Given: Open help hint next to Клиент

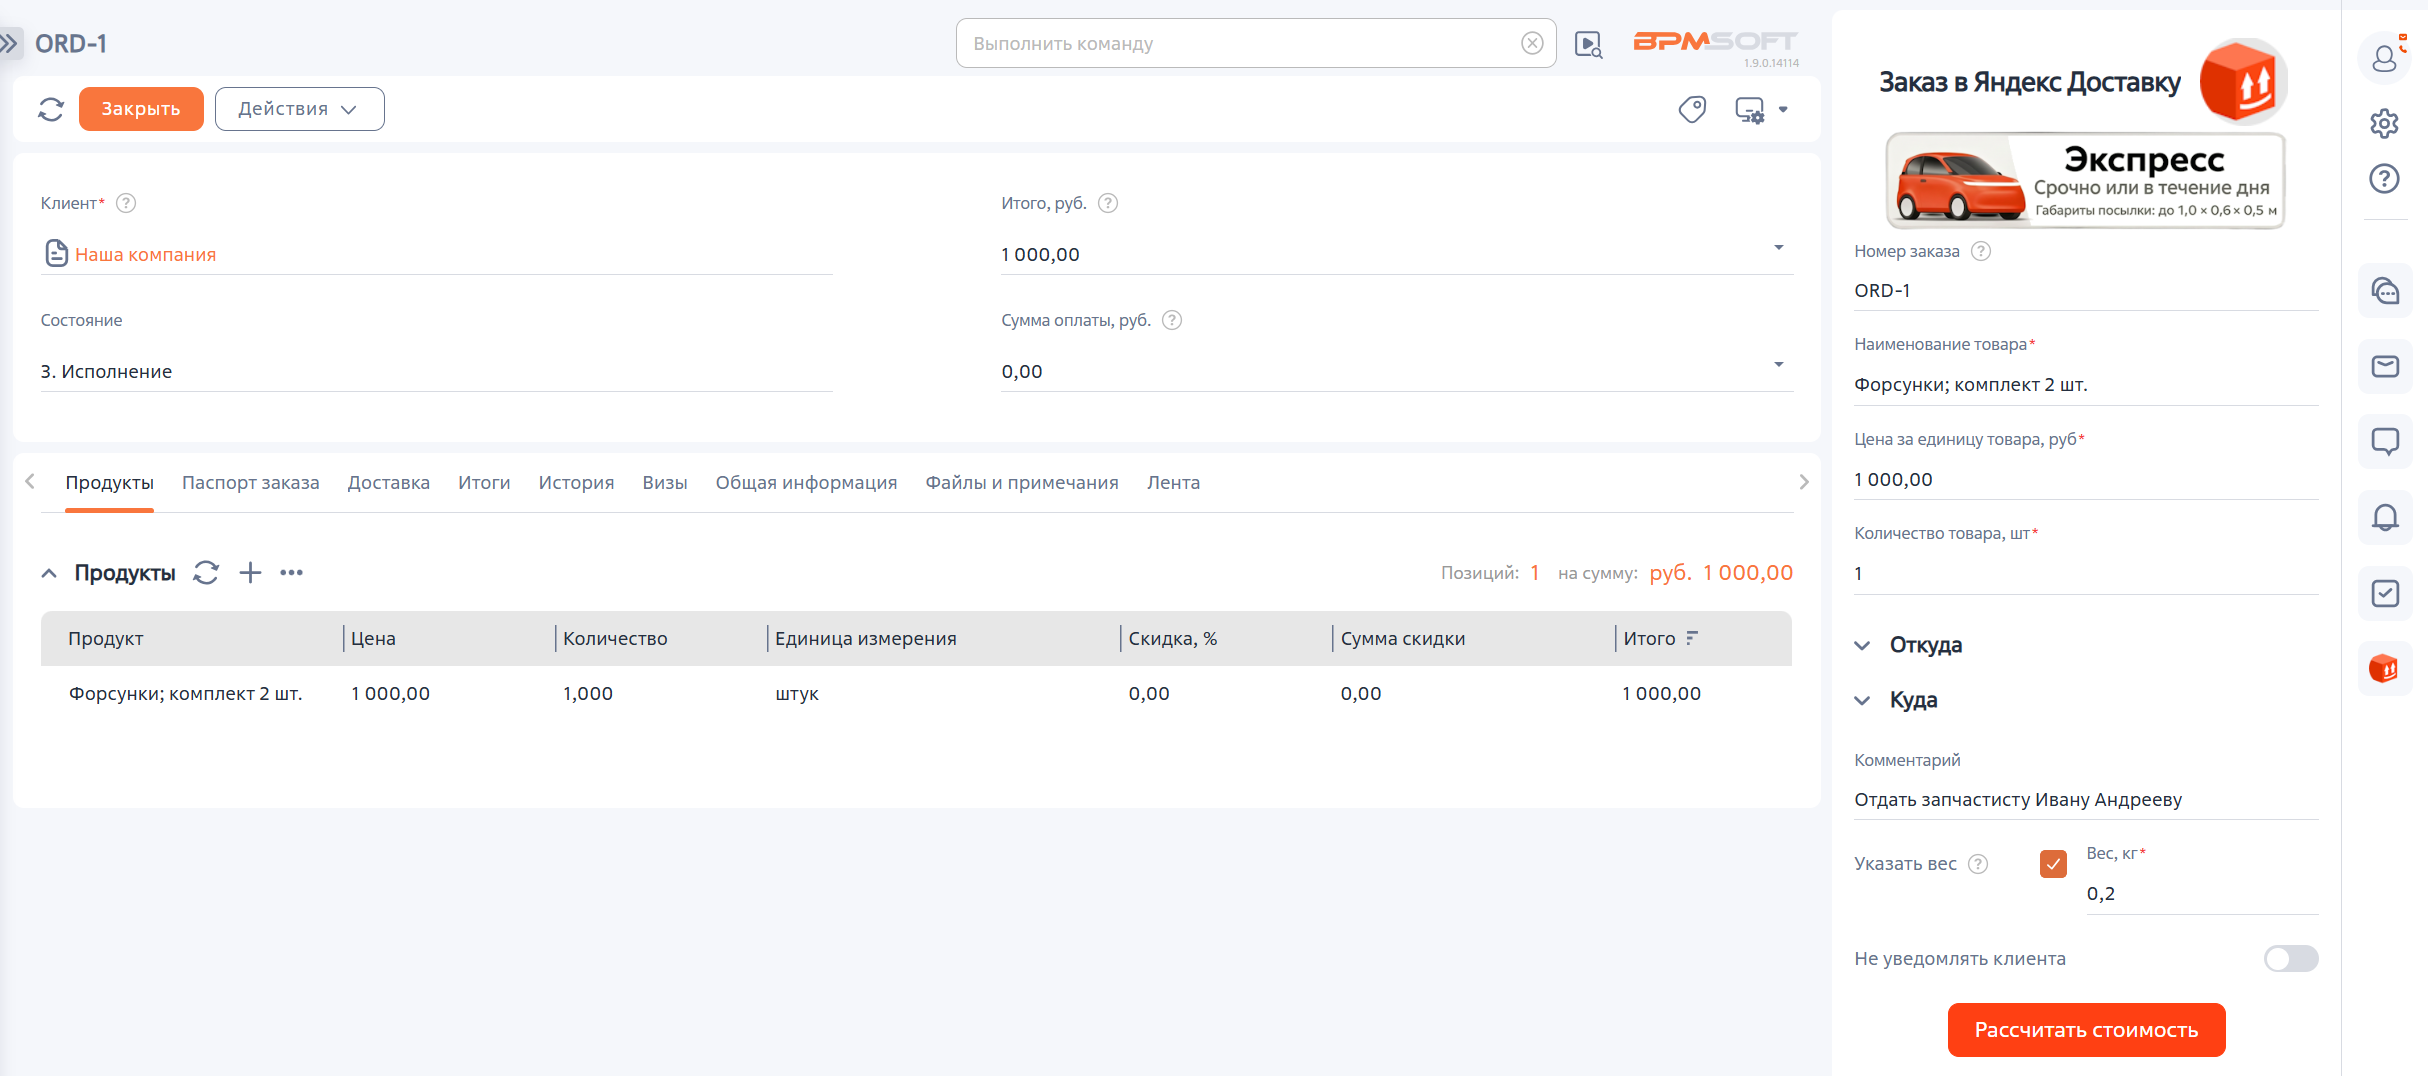Looking at the screenshot, I should (126, 203).
